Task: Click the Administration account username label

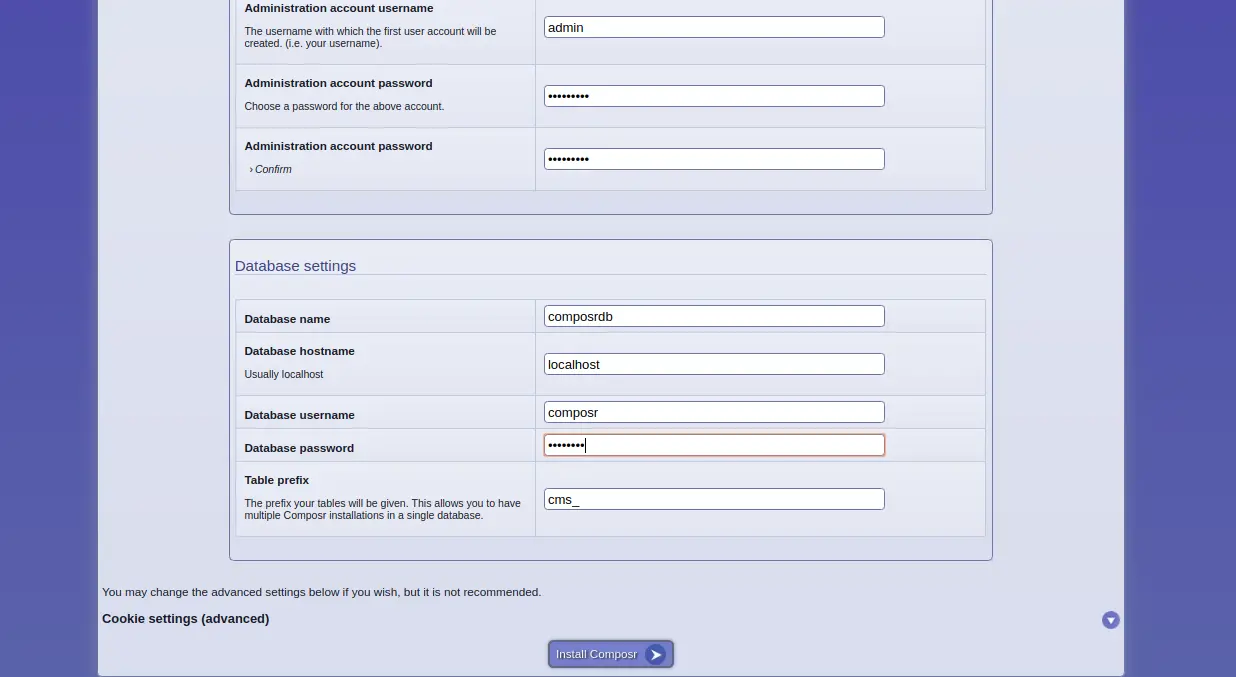Action: click(339, 8)
